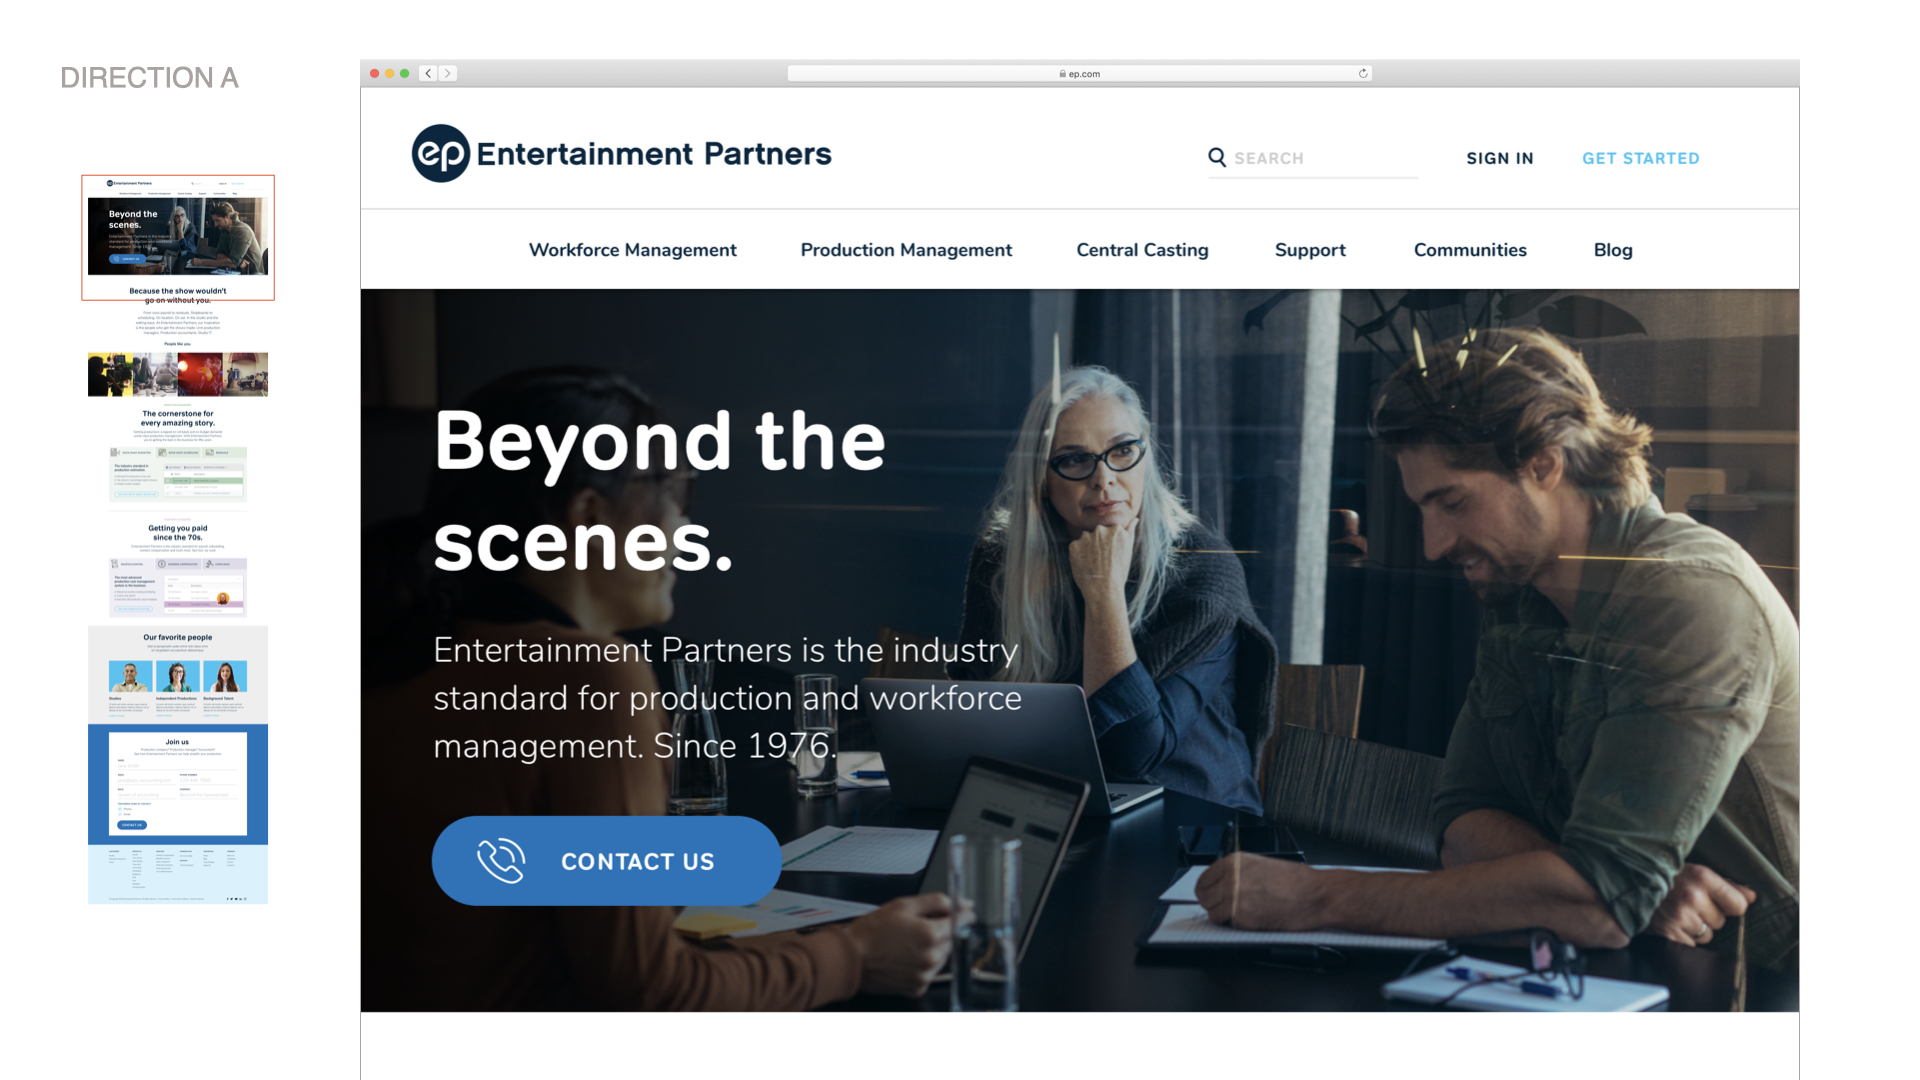Click the 'Join us' form preview section
Screen dimensions: 1920x1080
[x=178, y=784]
